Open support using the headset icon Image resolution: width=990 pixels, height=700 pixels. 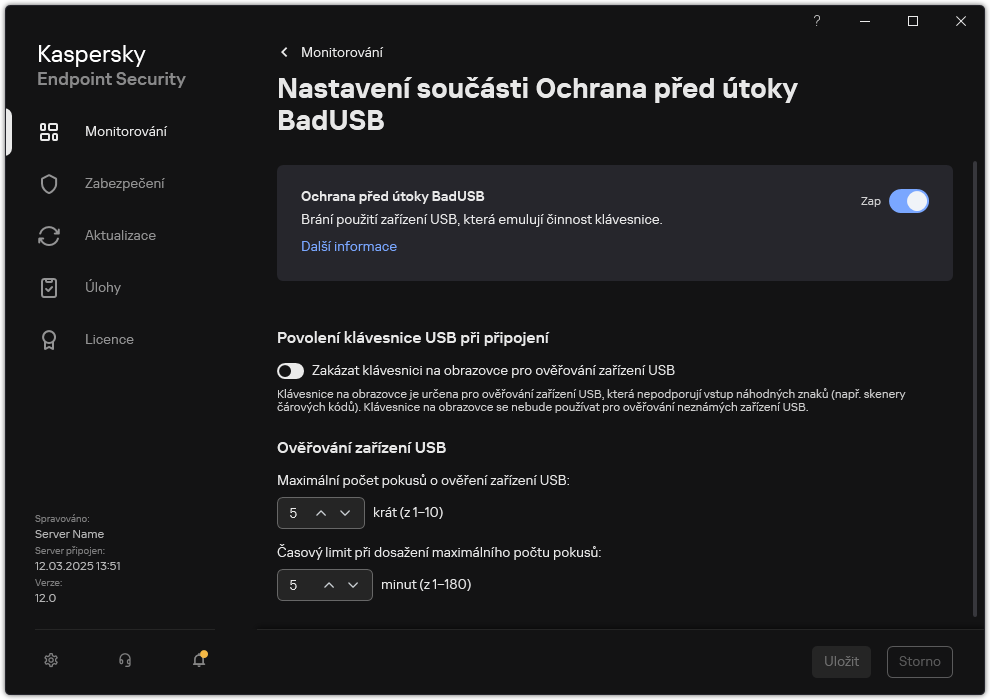[x=124, y=660]
